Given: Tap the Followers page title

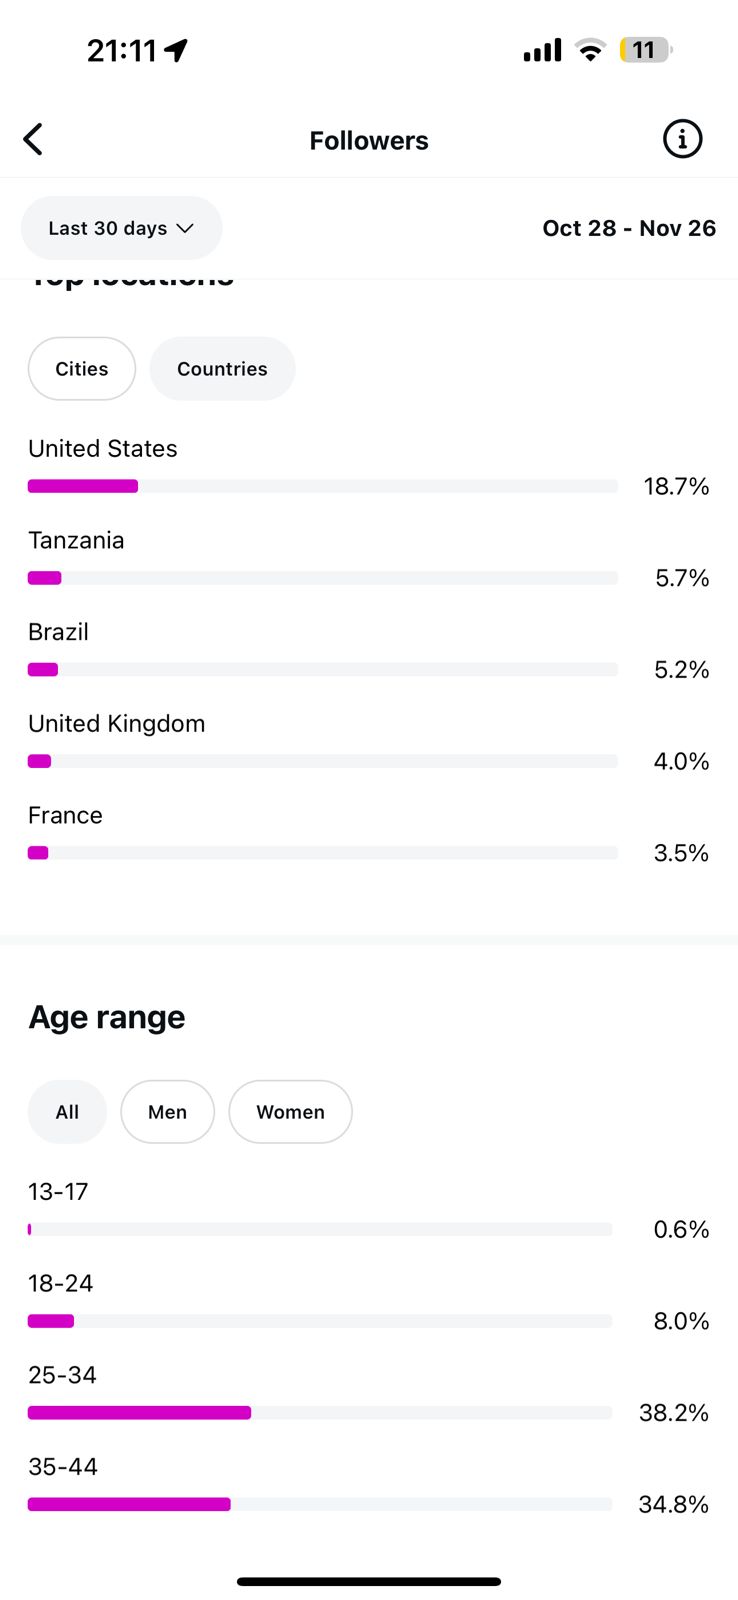Looking at the screenshot, I should 369,141.
